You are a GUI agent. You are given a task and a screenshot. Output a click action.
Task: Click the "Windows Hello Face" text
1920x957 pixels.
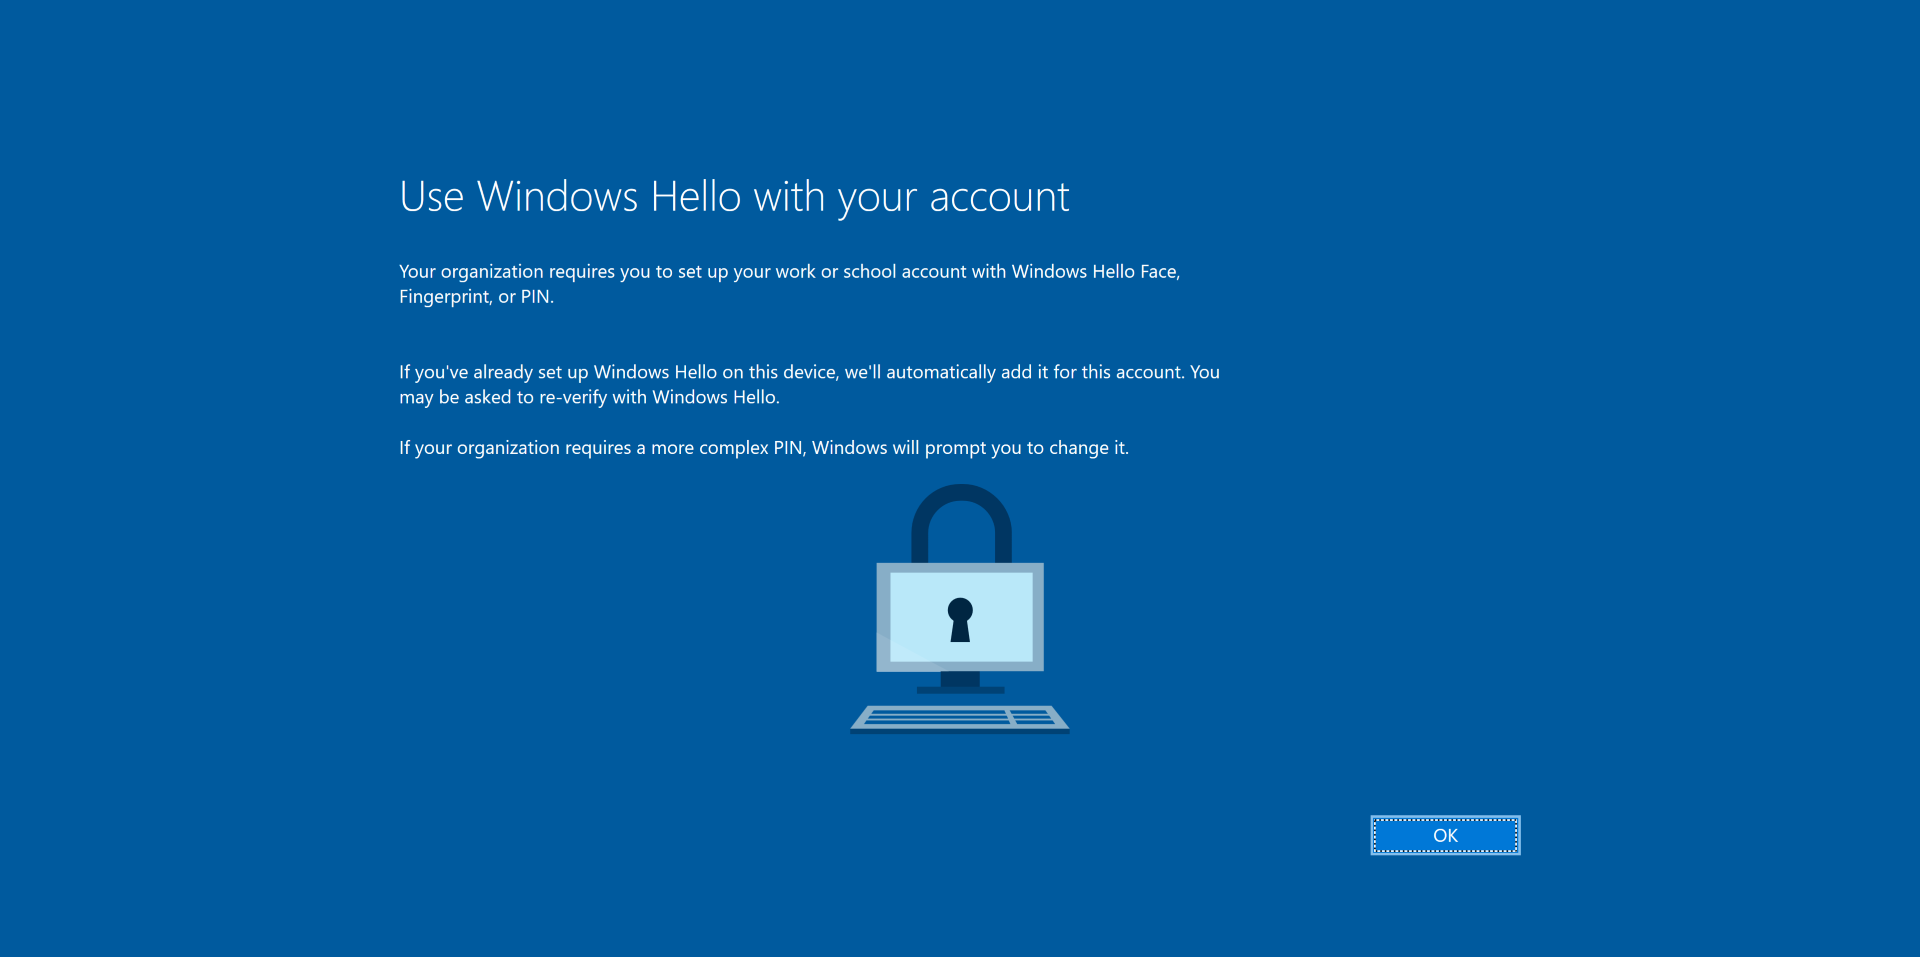(x=1094, y=272)
